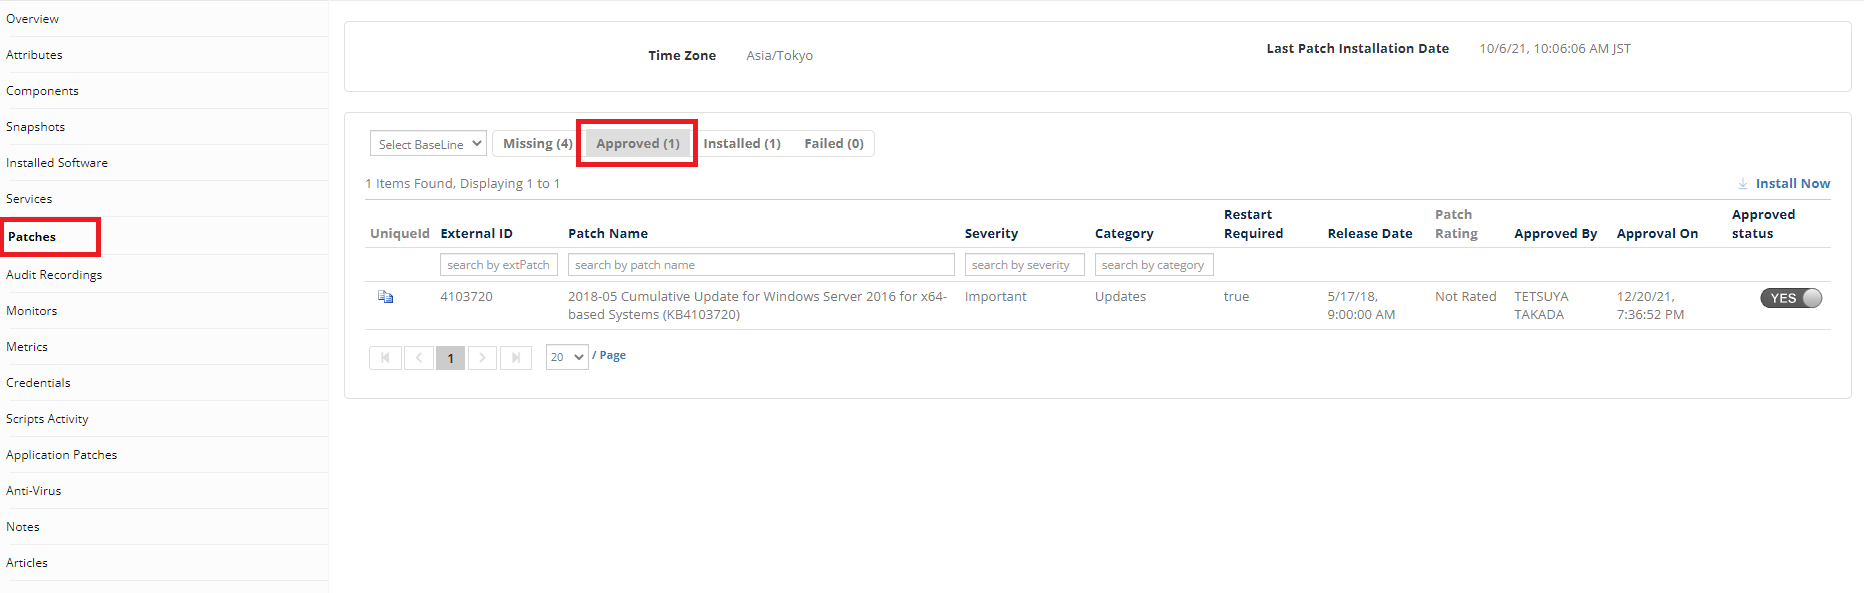1864x593 pixels.
Task: Sort by Release Date column header
Action: [x=1370, y=234]
